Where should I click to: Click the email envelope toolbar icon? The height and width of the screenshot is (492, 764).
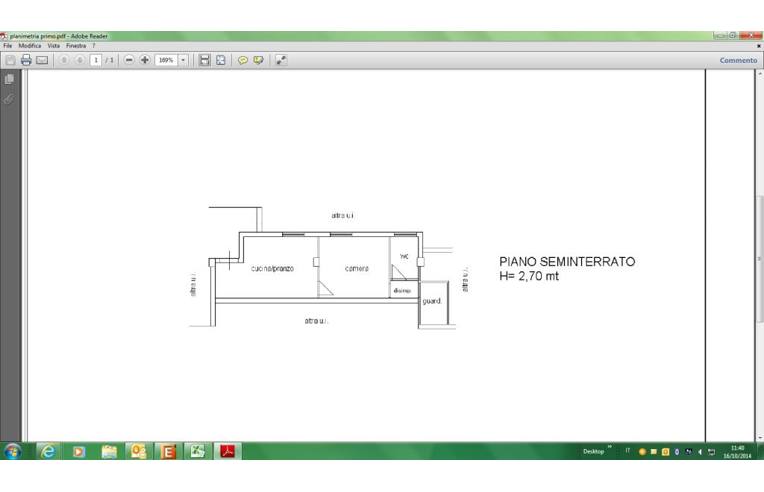pyautogui.click(x=42, y=60)
